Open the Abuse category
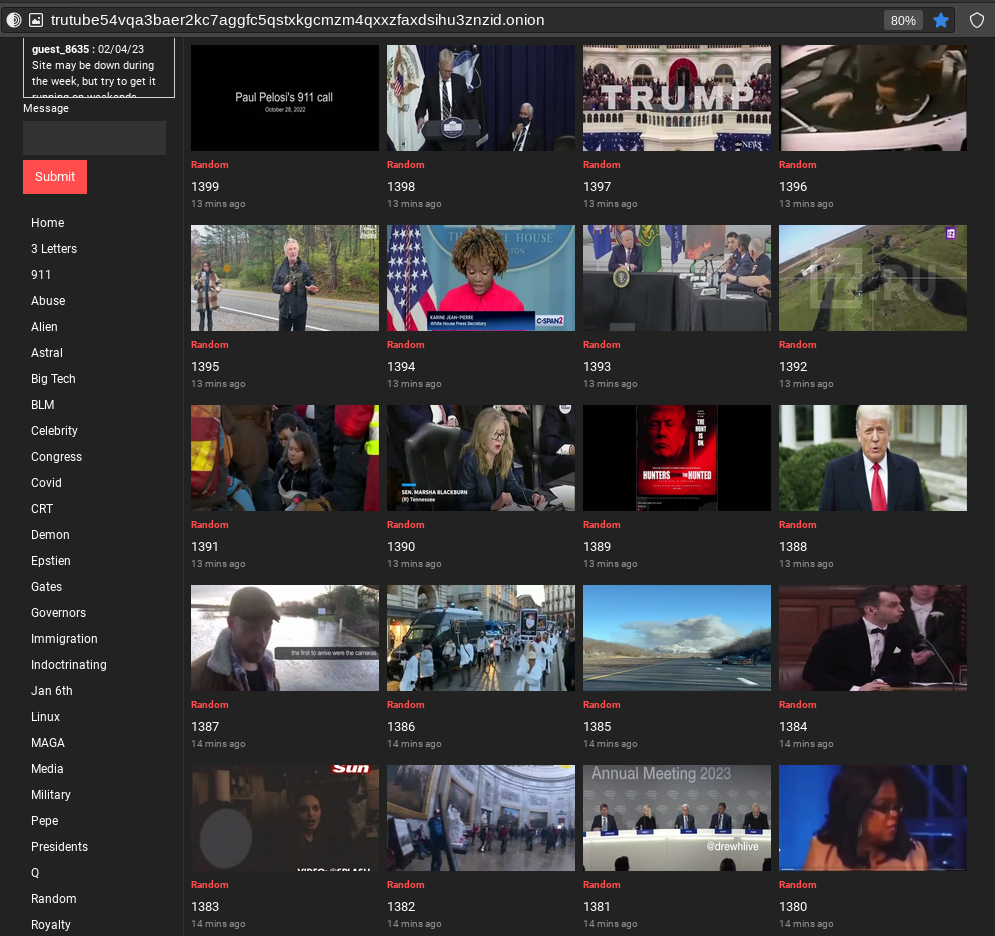Screen dimensions: 995x936 pos(48,301)
